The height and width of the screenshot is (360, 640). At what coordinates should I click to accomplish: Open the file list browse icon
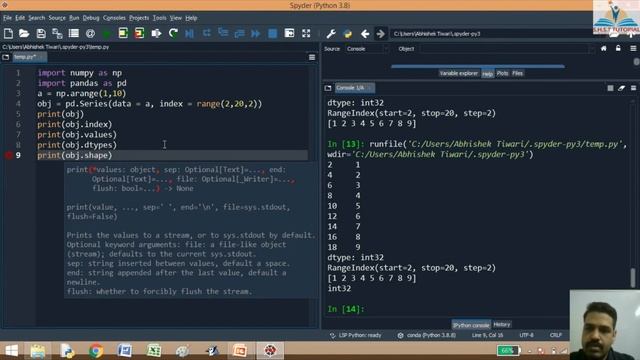(74, 33)
